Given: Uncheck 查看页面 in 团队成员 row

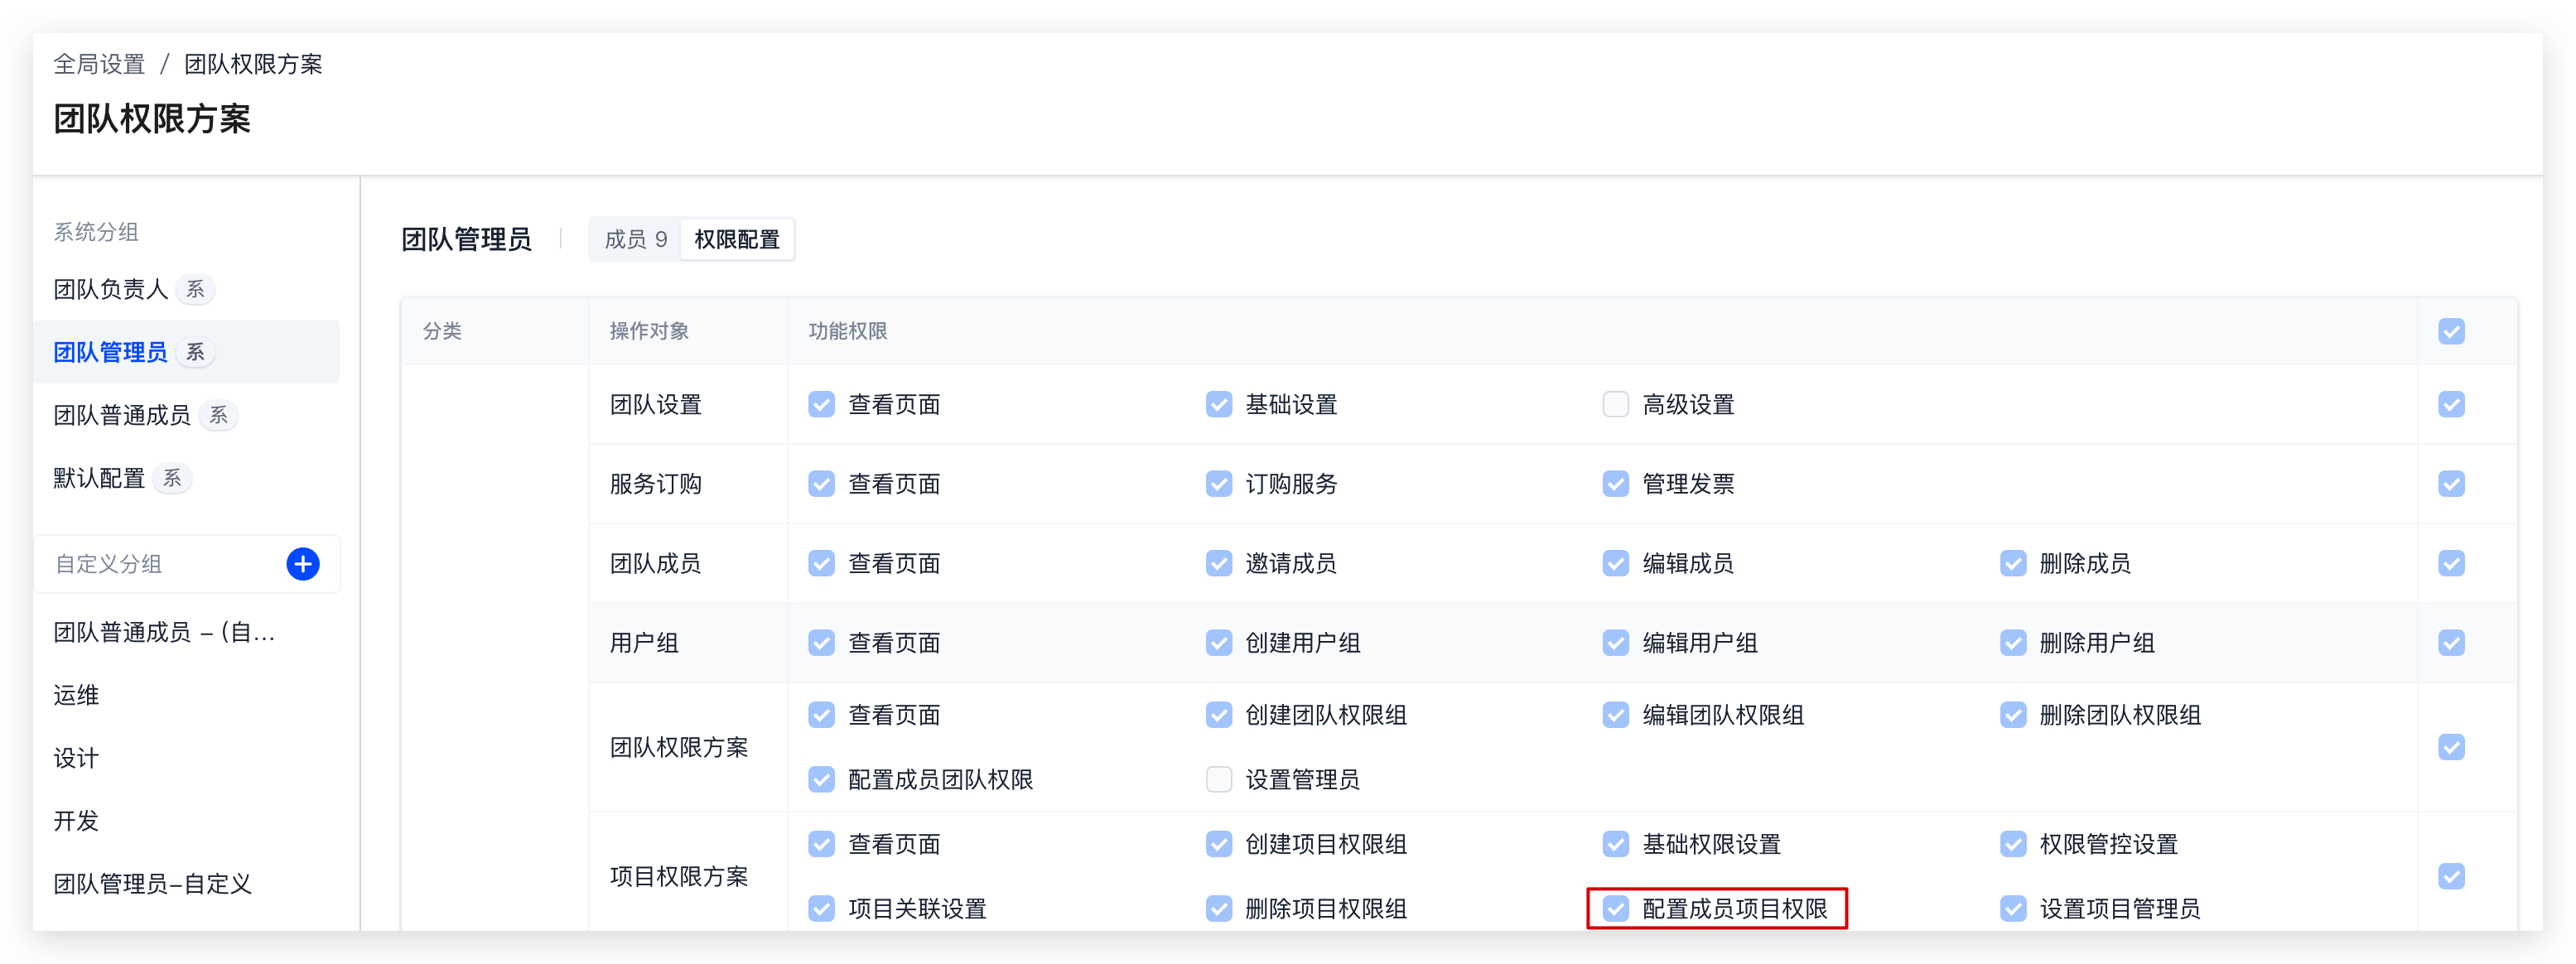Looking at the screenshot, I should pyautogui.click(x=821, y=563).
